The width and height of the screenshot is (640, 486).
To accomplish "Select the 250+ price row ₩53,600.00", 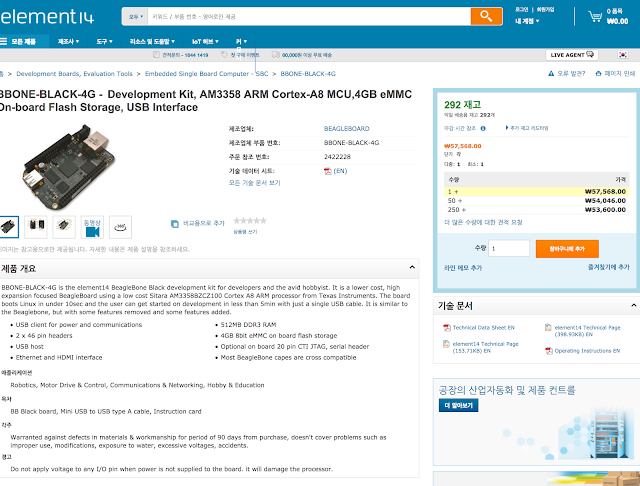I will 536,210.
